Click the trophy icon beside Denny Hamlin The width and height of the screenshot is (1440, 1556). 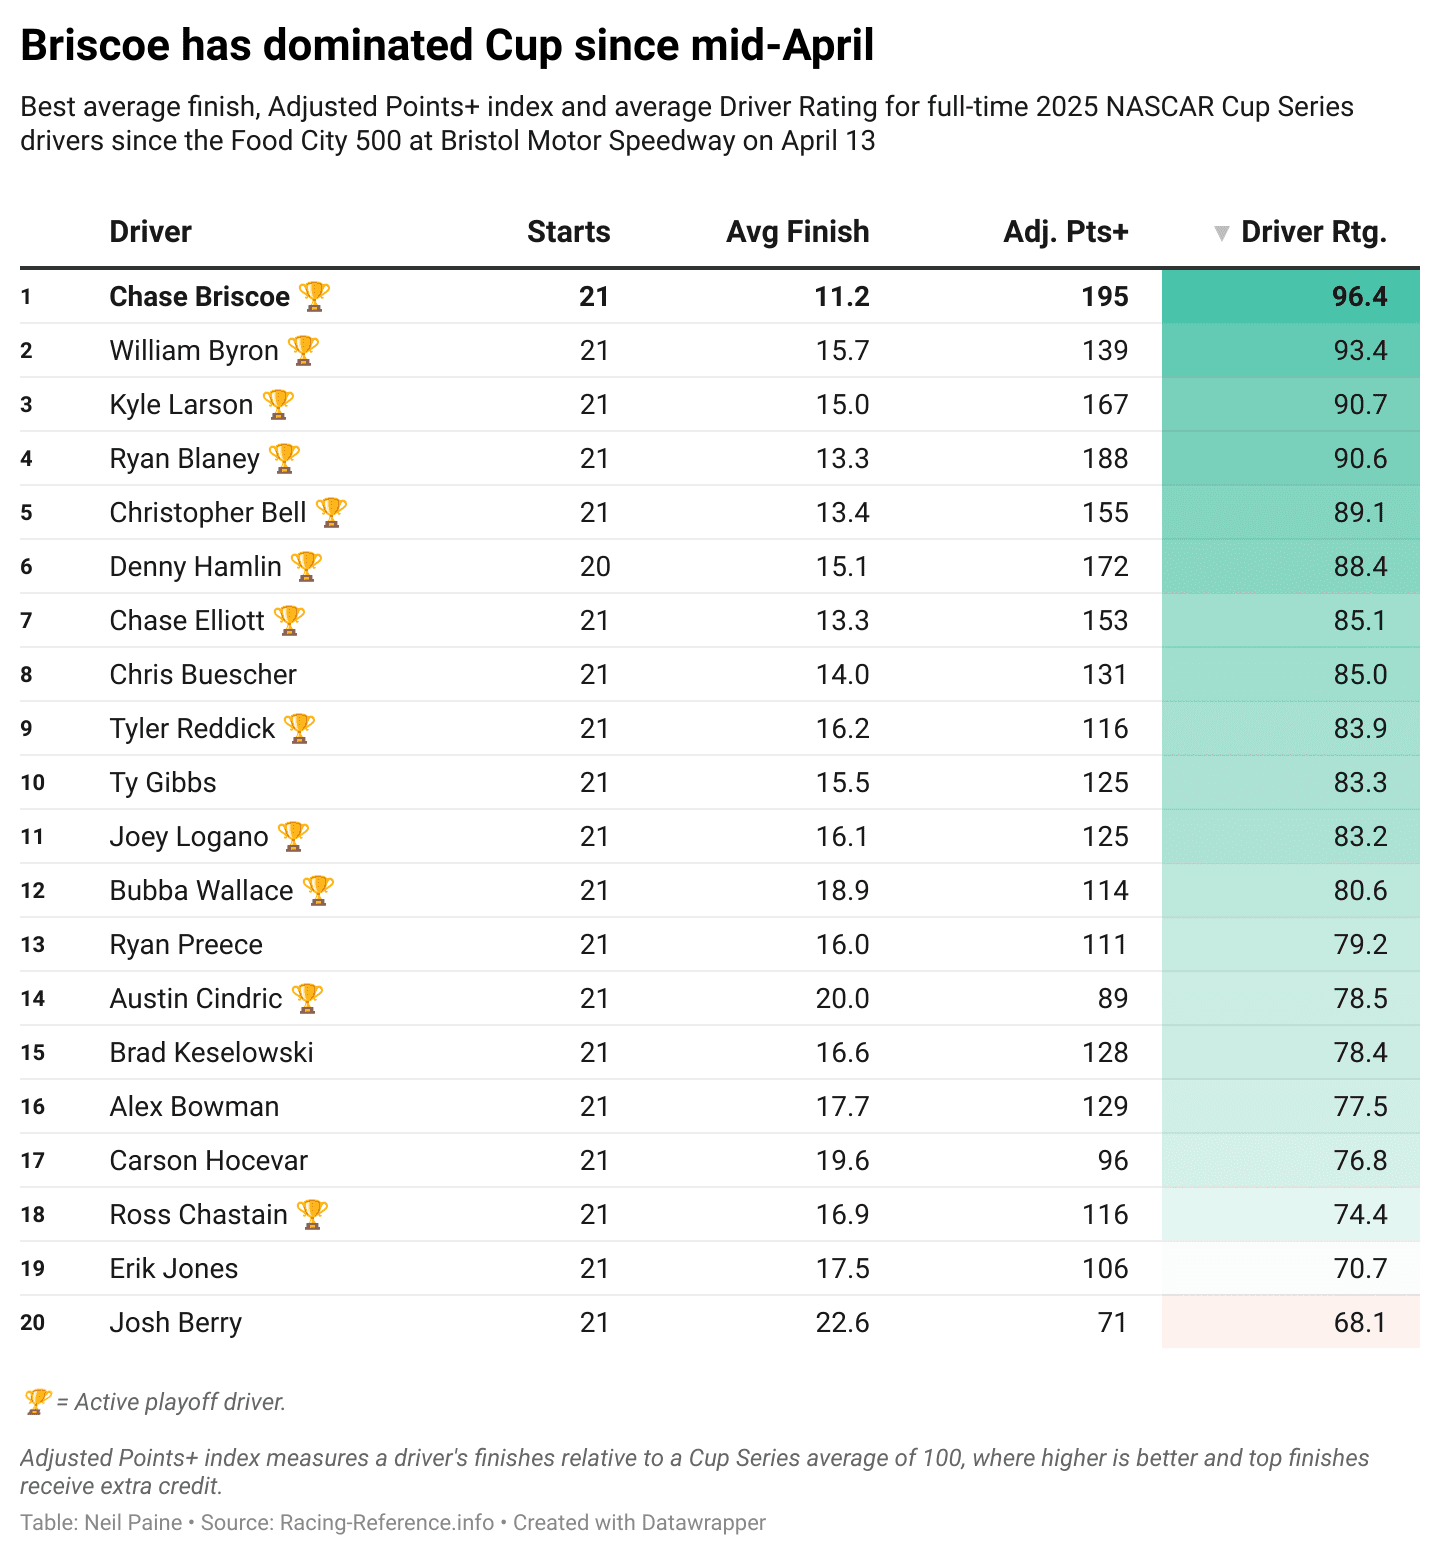(x=306, y=566)
